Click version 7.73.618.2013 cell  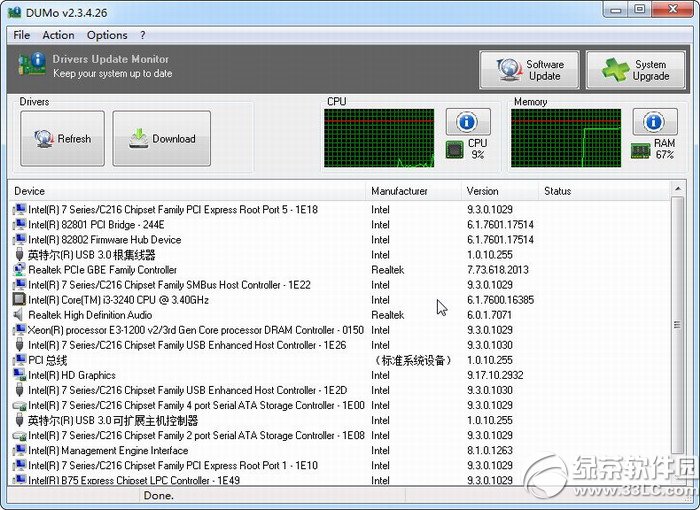tap(498, 270)
